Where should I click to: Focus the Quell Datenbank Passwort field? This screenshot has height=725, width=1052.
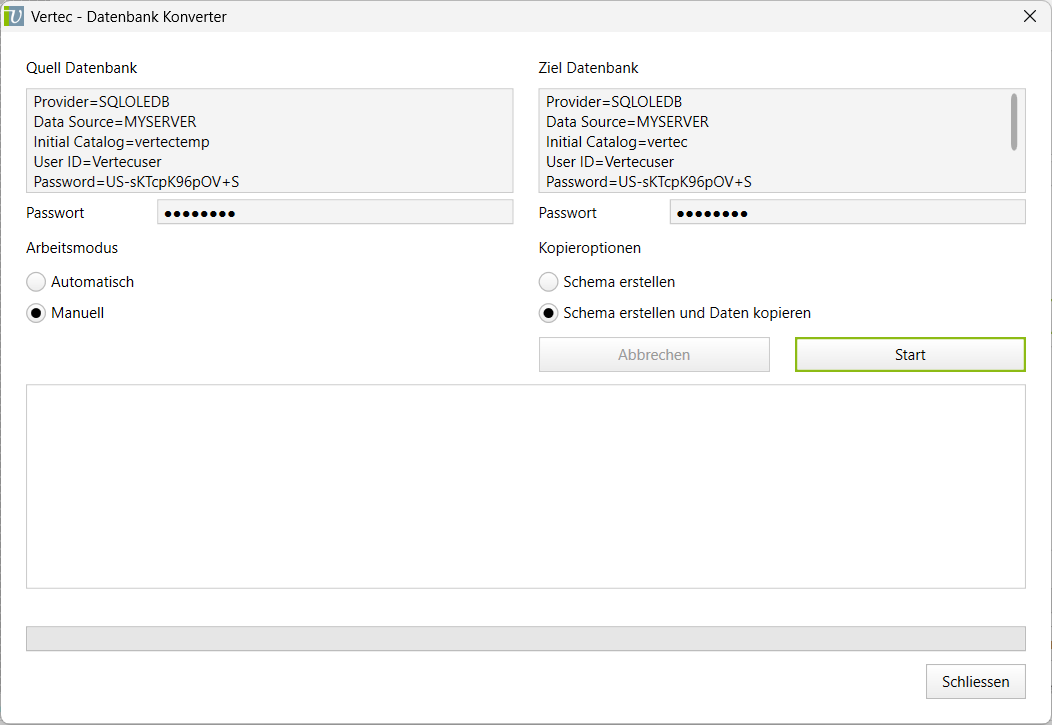point(334,212)
